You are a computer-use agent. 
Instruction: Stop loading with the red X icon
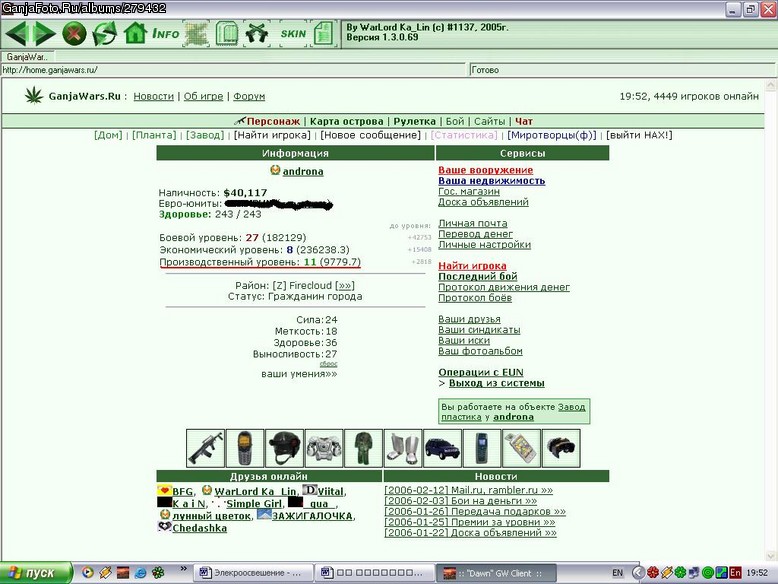click(74, 34)
